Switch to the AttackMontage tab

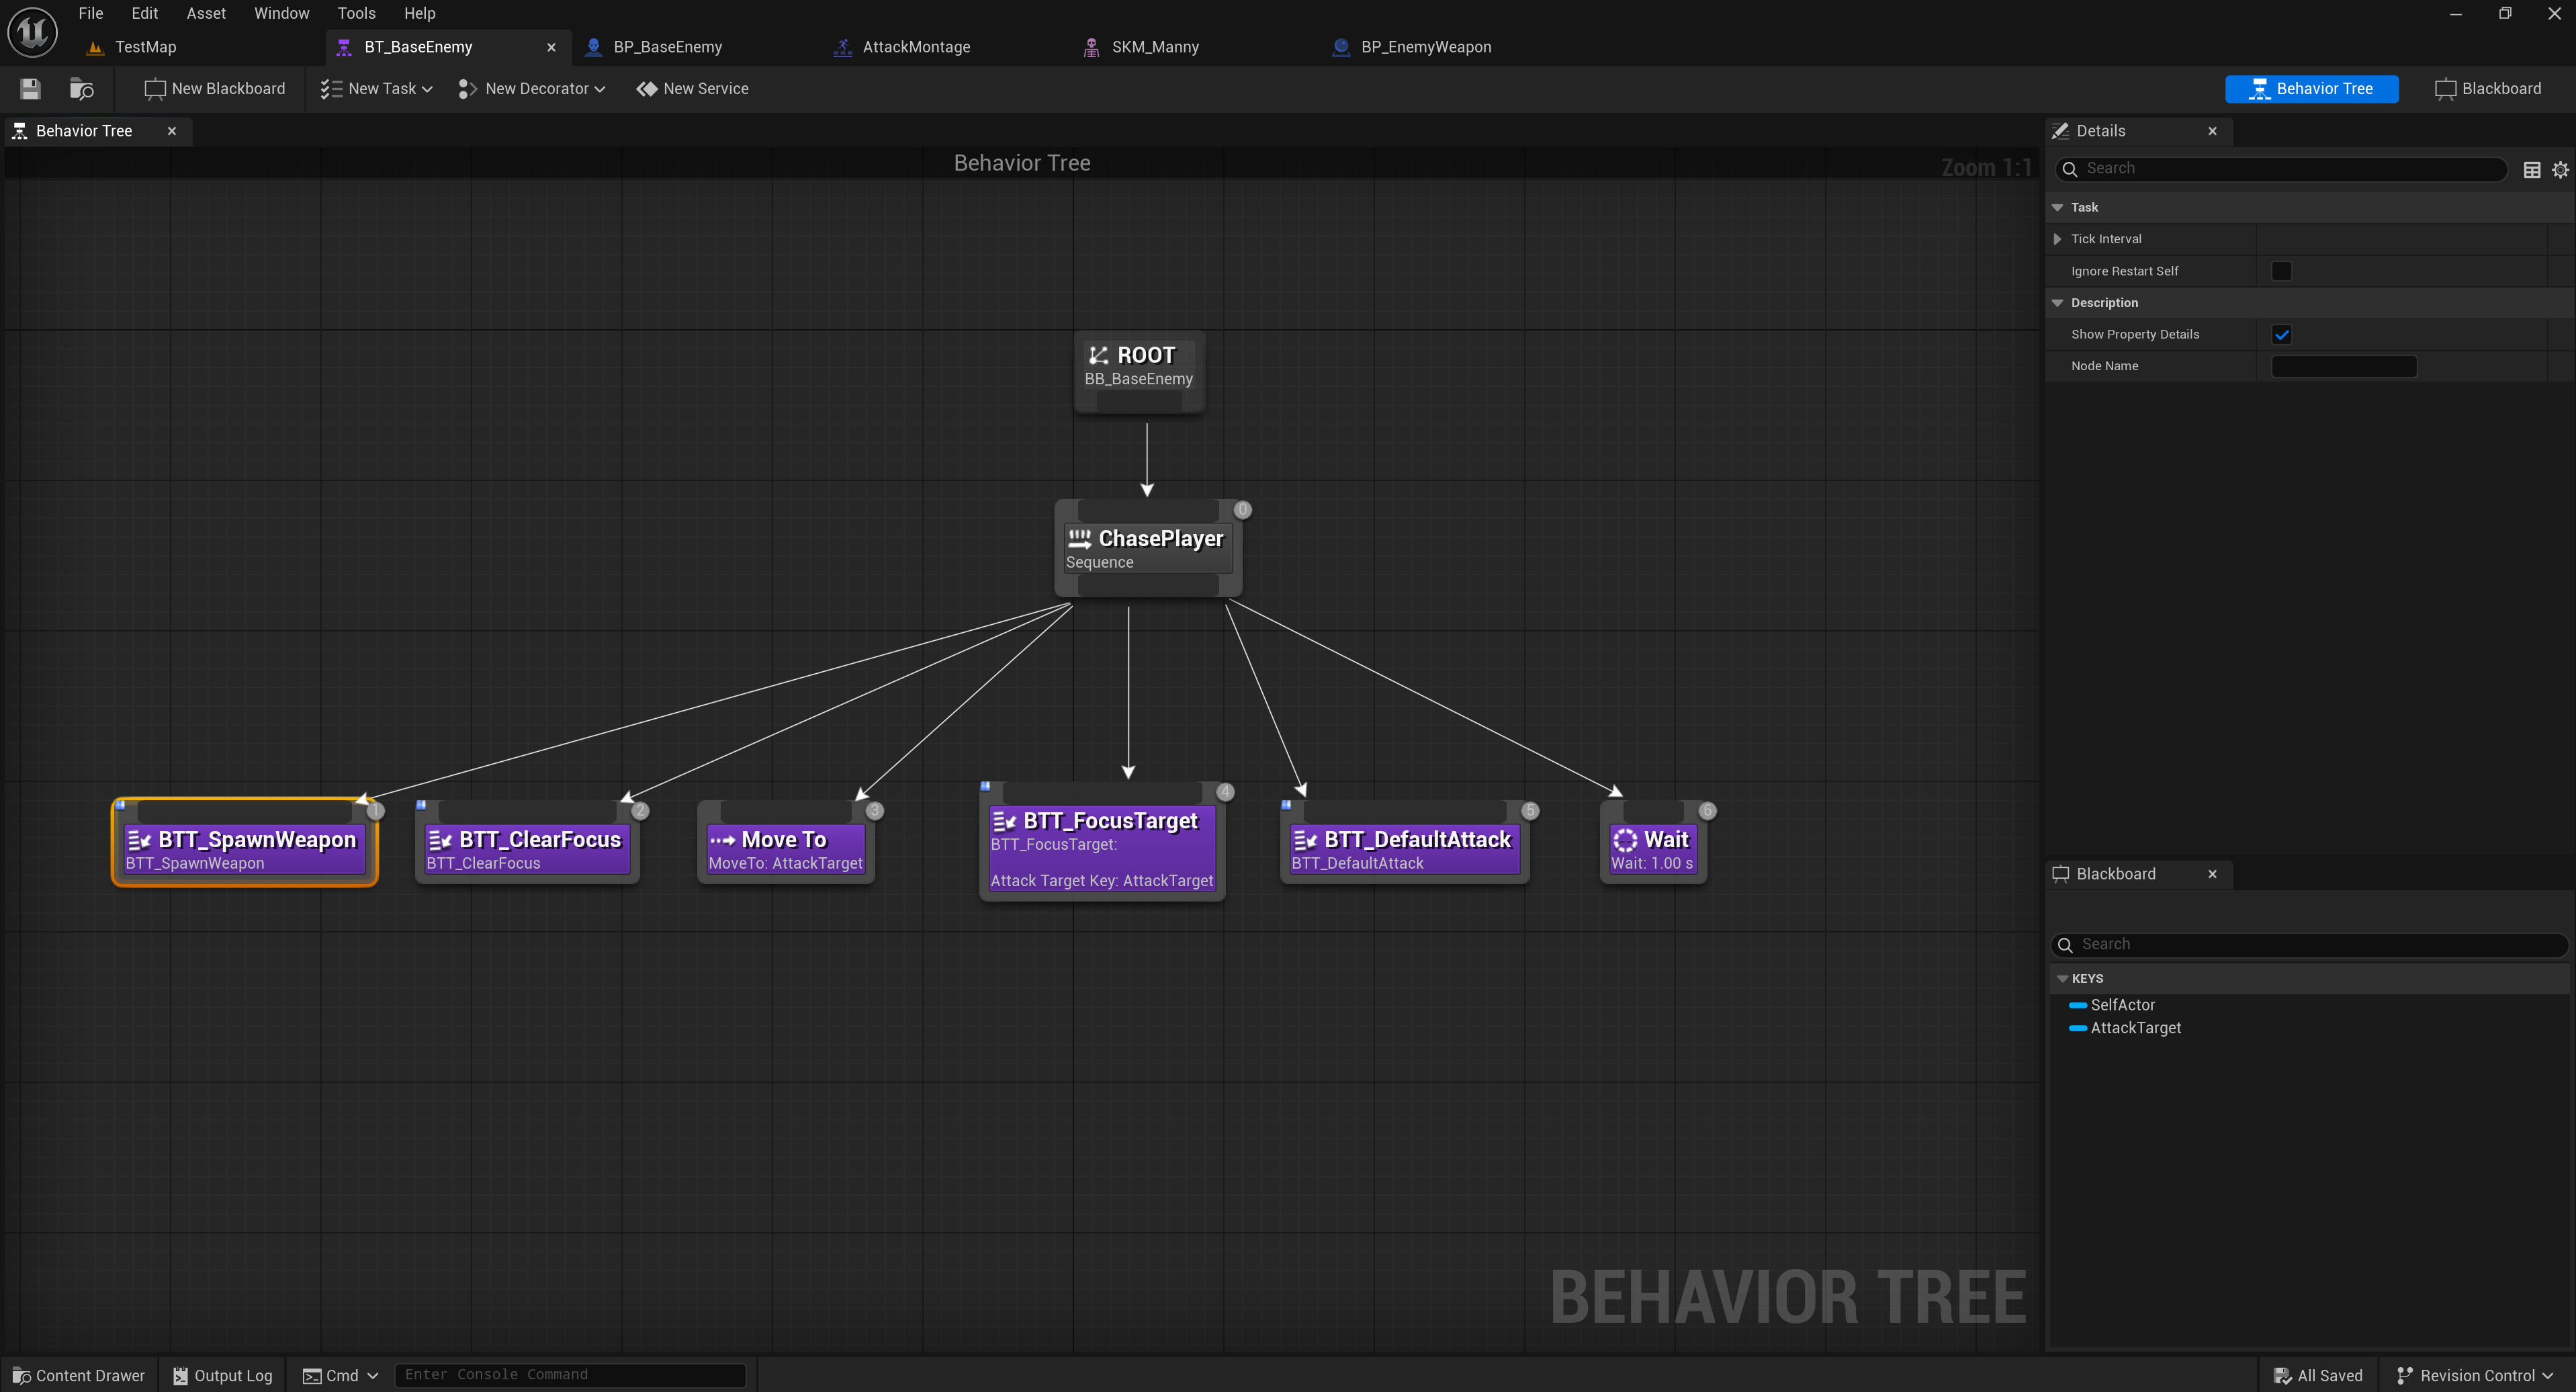point(915,47)
